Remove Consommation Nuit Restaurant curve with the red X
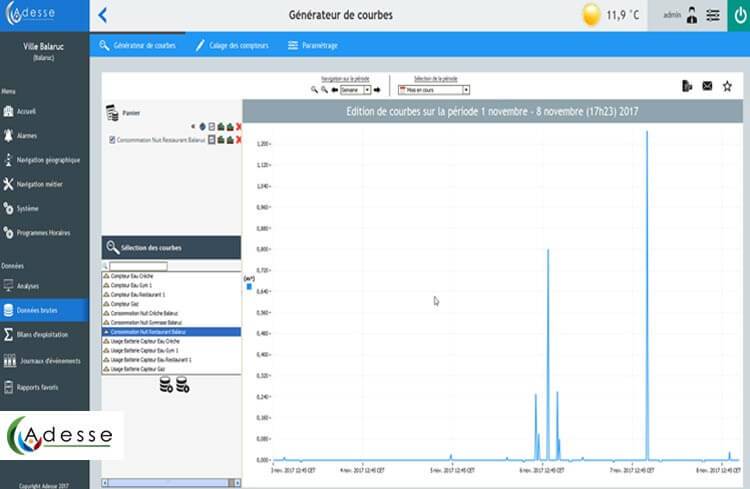 pos(239,140)
